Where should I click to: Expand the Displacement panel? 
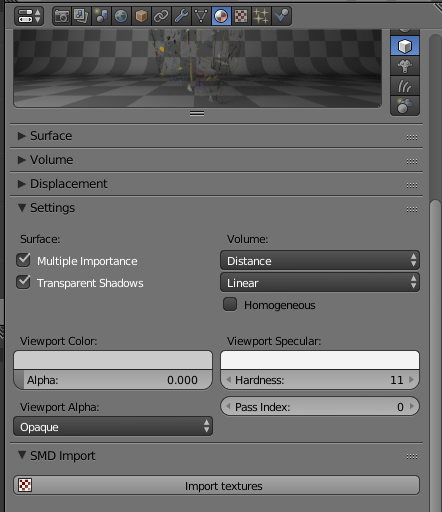point(22,184)
